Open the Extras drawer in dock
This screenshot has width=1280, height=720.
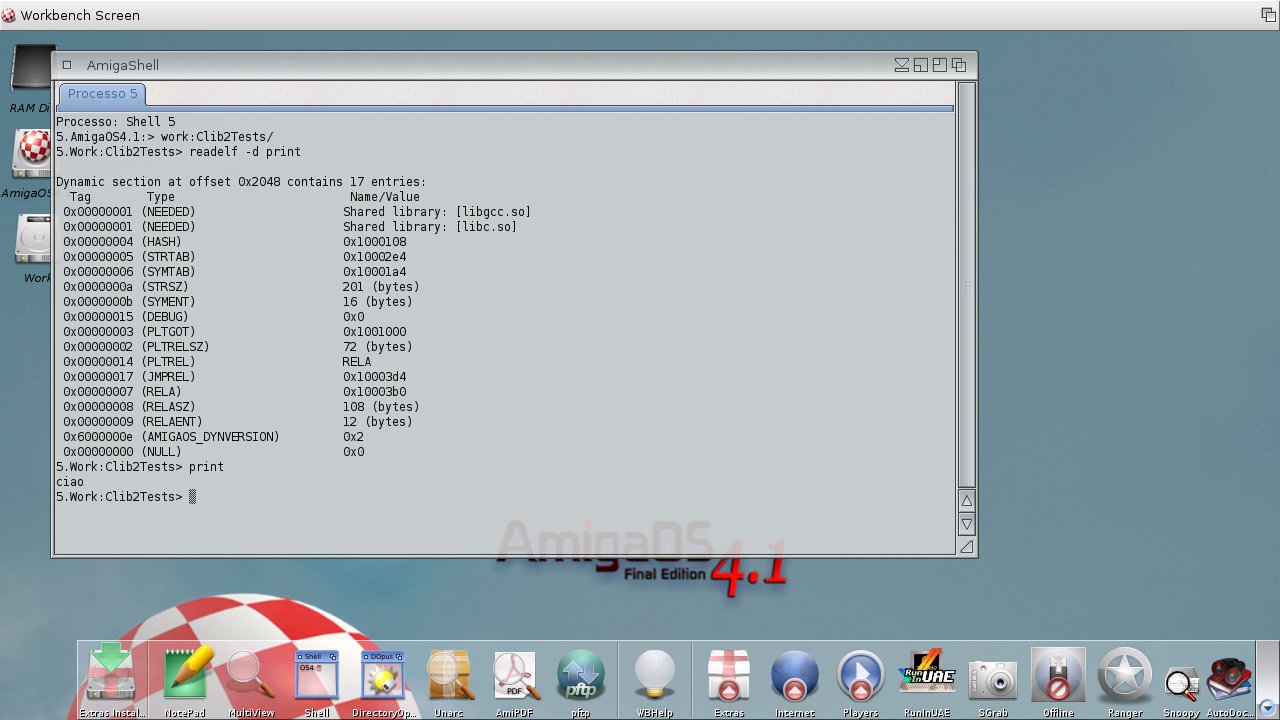729,680
